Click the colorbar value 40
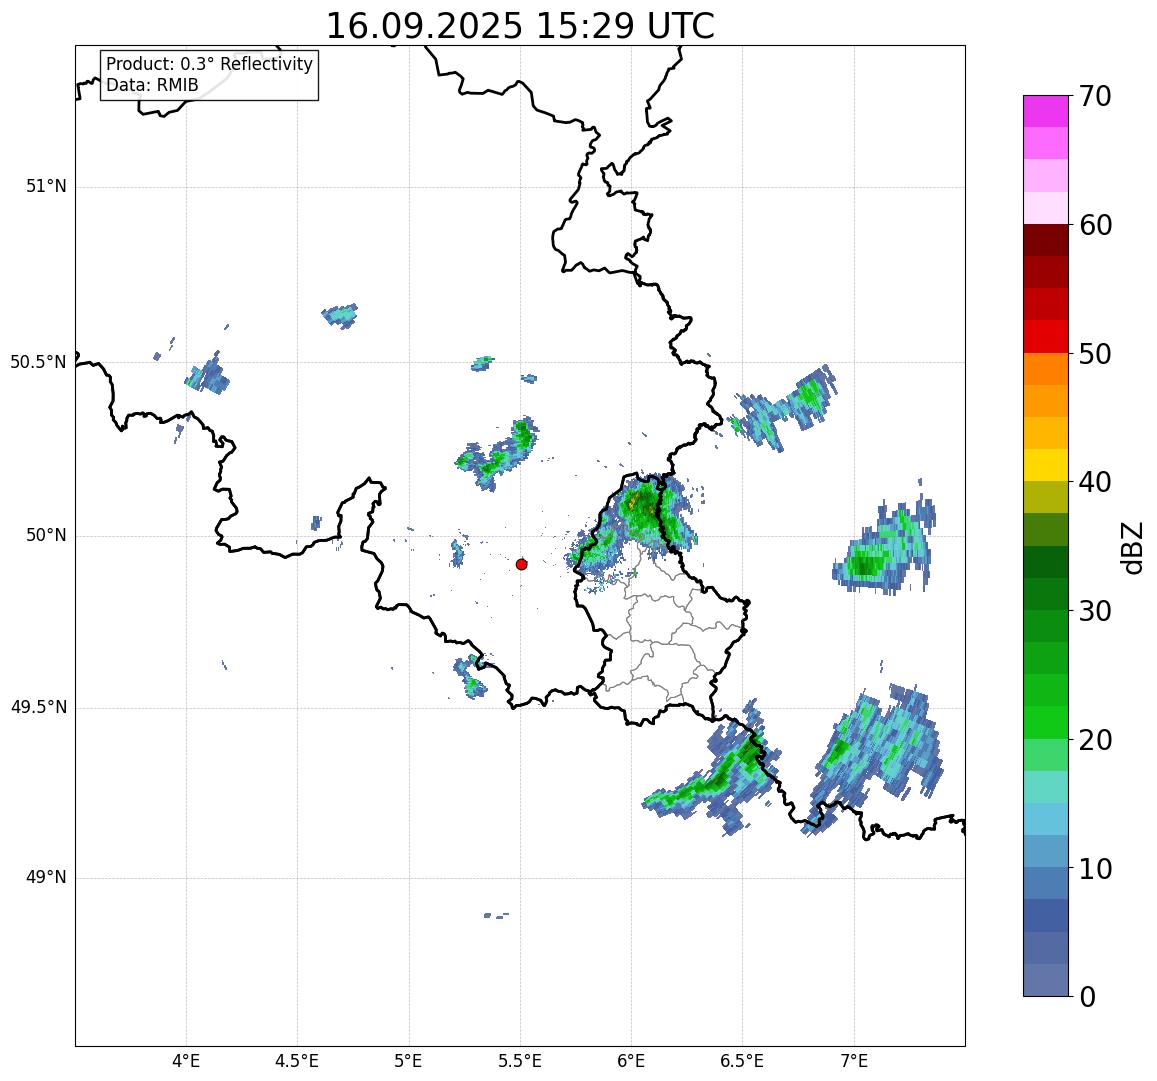The image size is (1157, 1081). [1095, 483]
